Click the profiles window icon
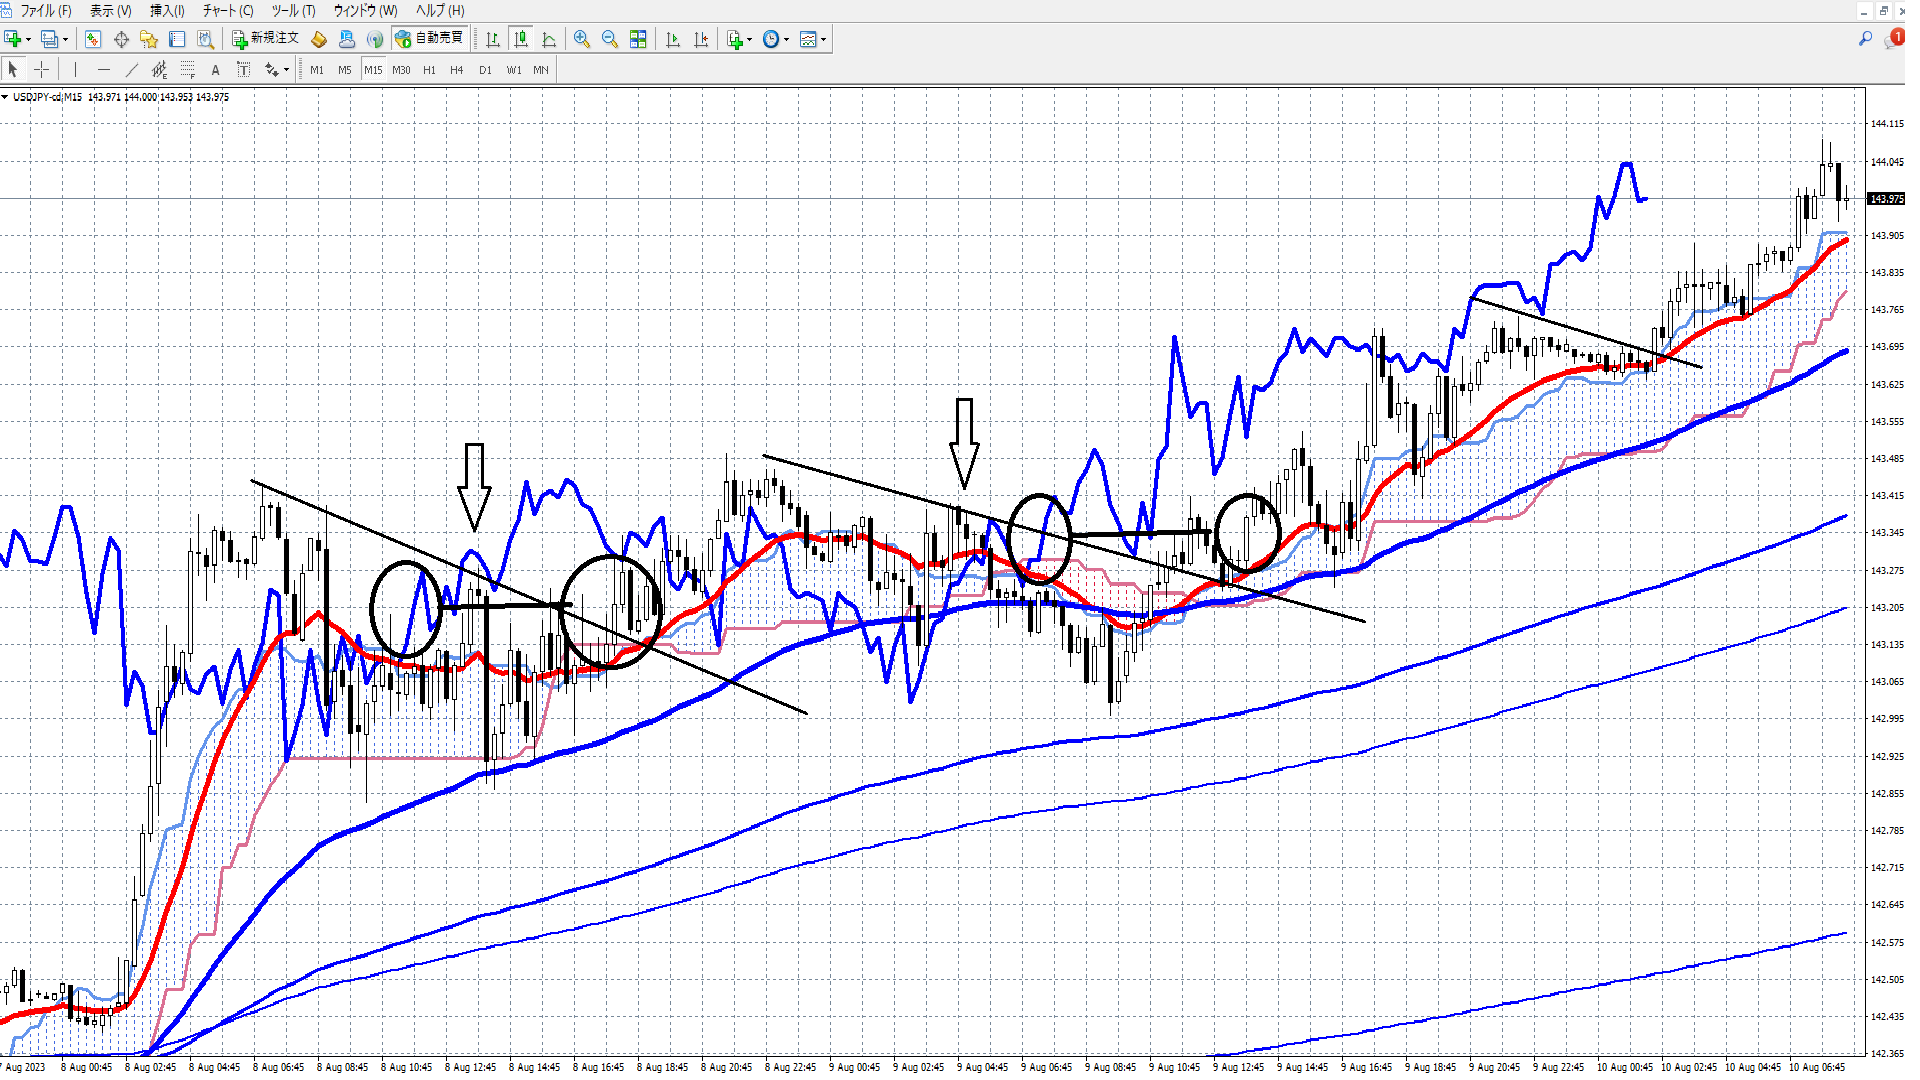The image size is (1920, 1080). [x=49, y=39]
